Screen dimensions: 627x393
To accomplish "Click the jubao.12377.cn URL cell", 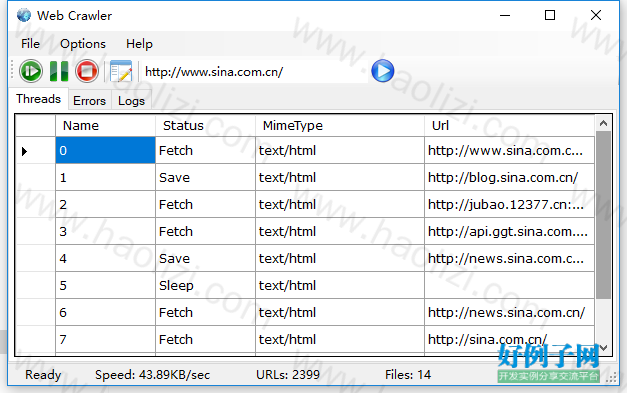I will [x=509, y=204].
